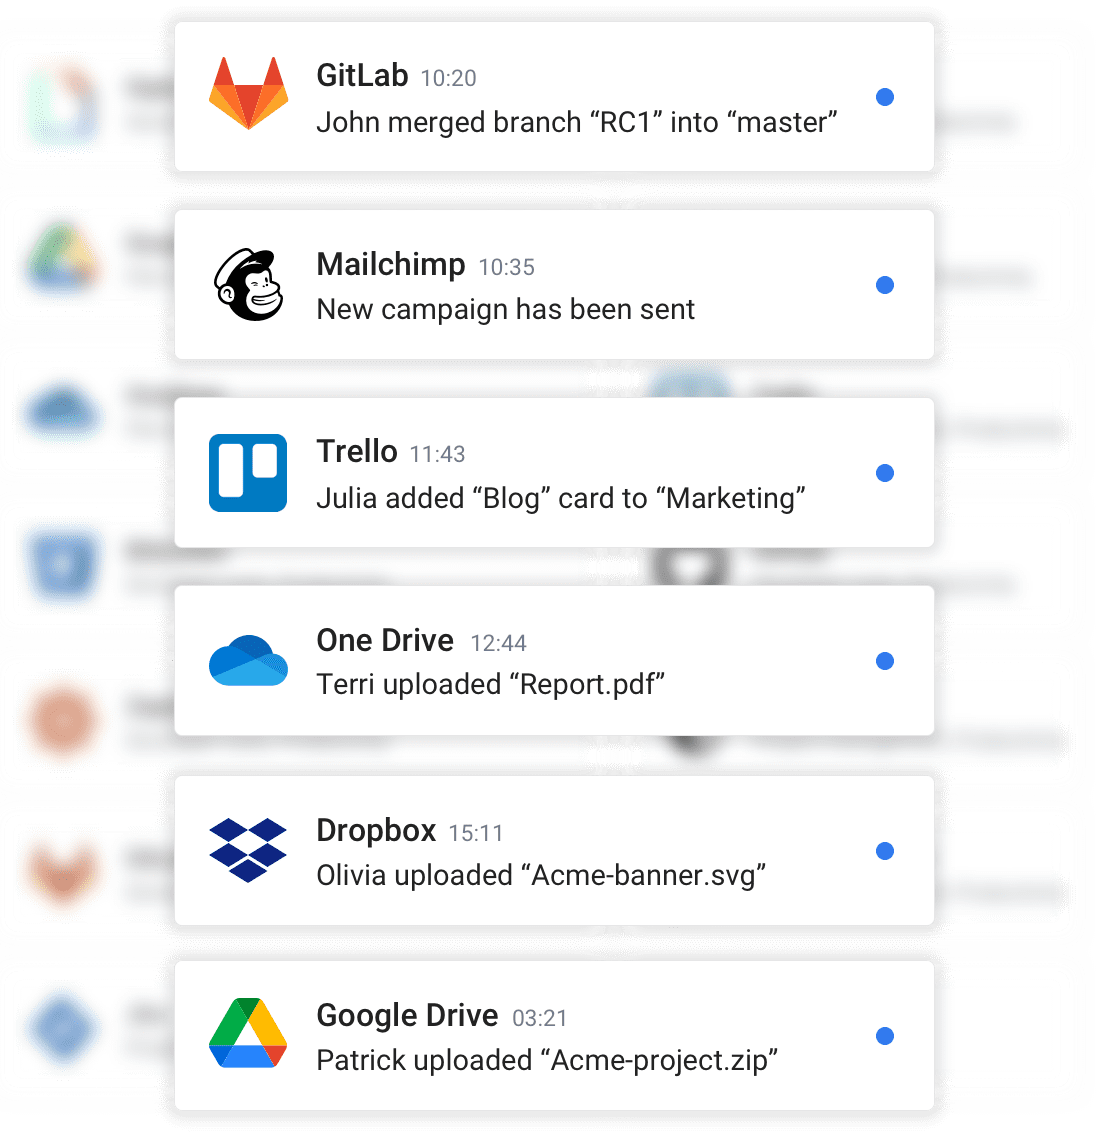Open "New campaign has been sent" message

point(505,310)
